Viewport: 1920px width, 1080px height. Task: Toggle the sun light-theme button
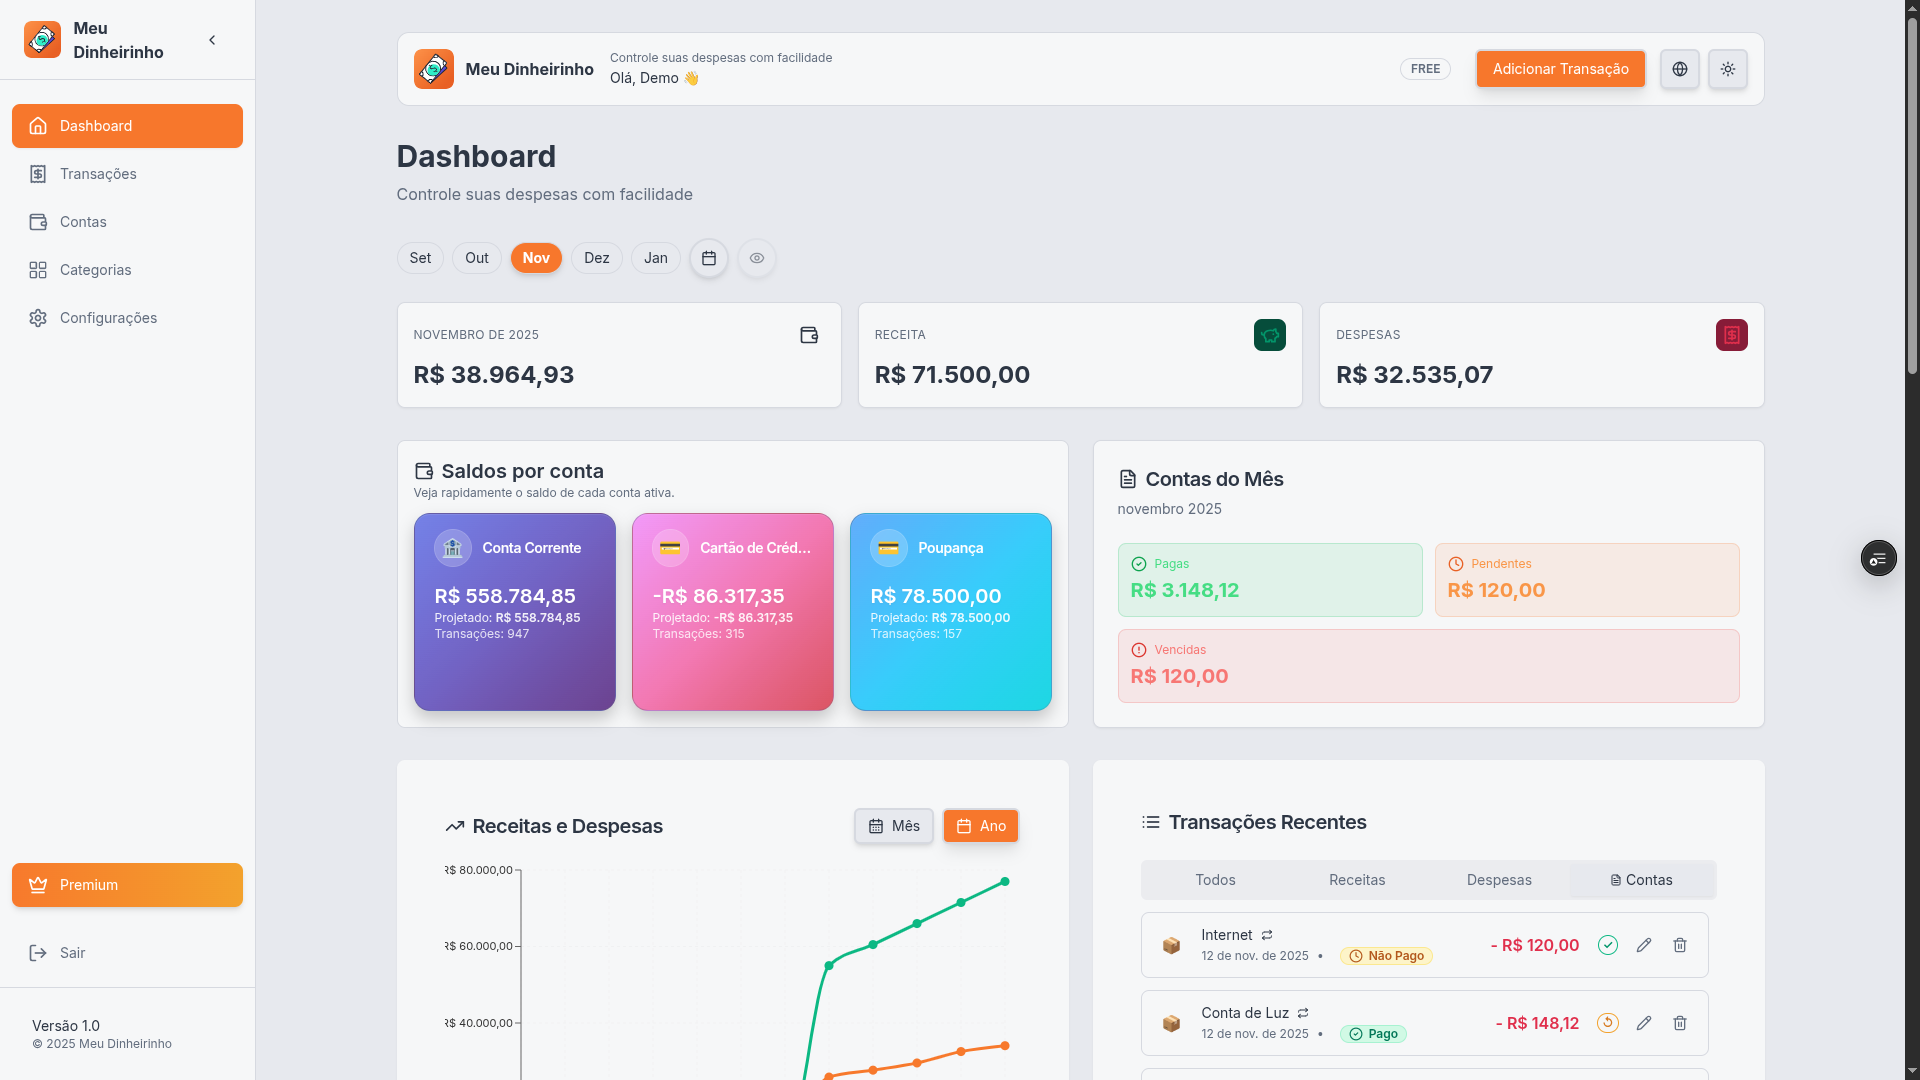pyautogui.click(x=1727, y=69)
